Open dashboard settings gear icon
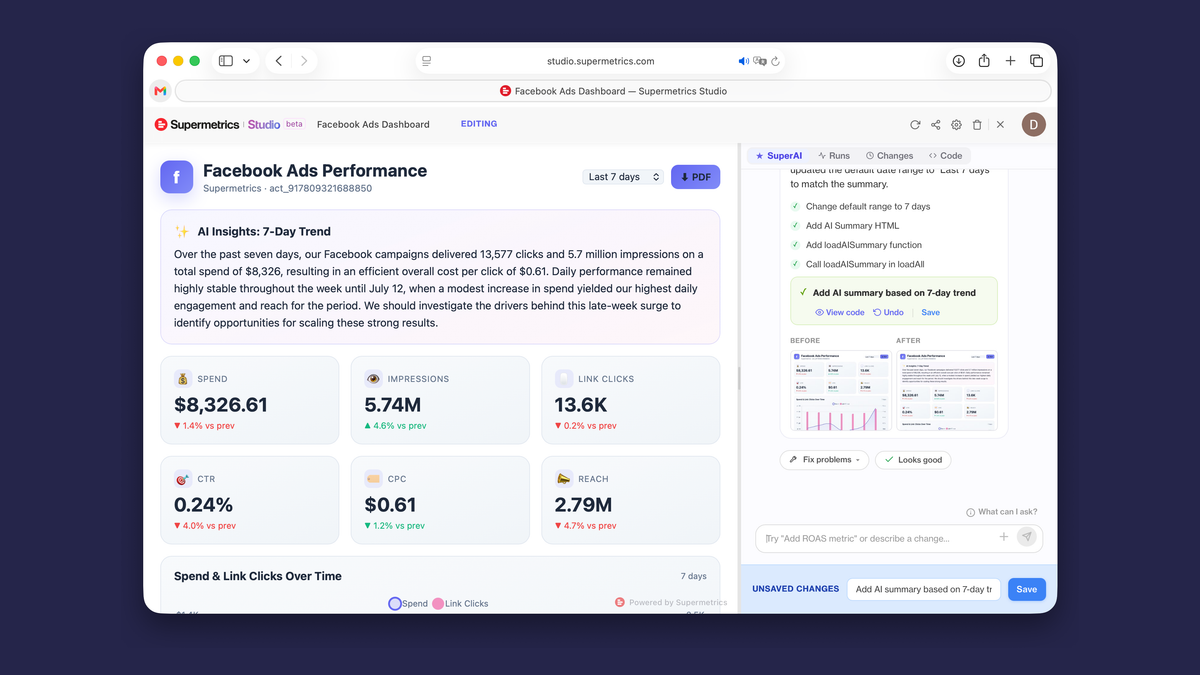 point(956,125)
